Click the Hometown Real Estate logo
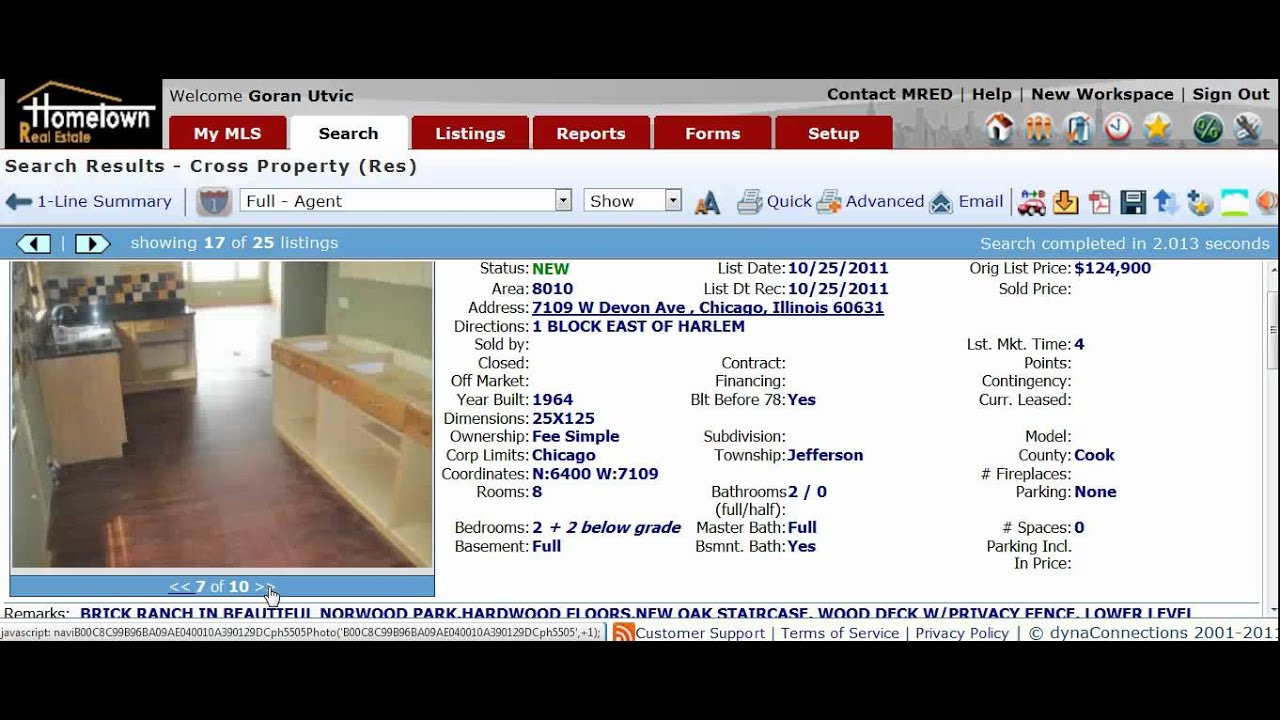Image resolution: width=1280 pixels, height=720 pixels. point(84,113)
